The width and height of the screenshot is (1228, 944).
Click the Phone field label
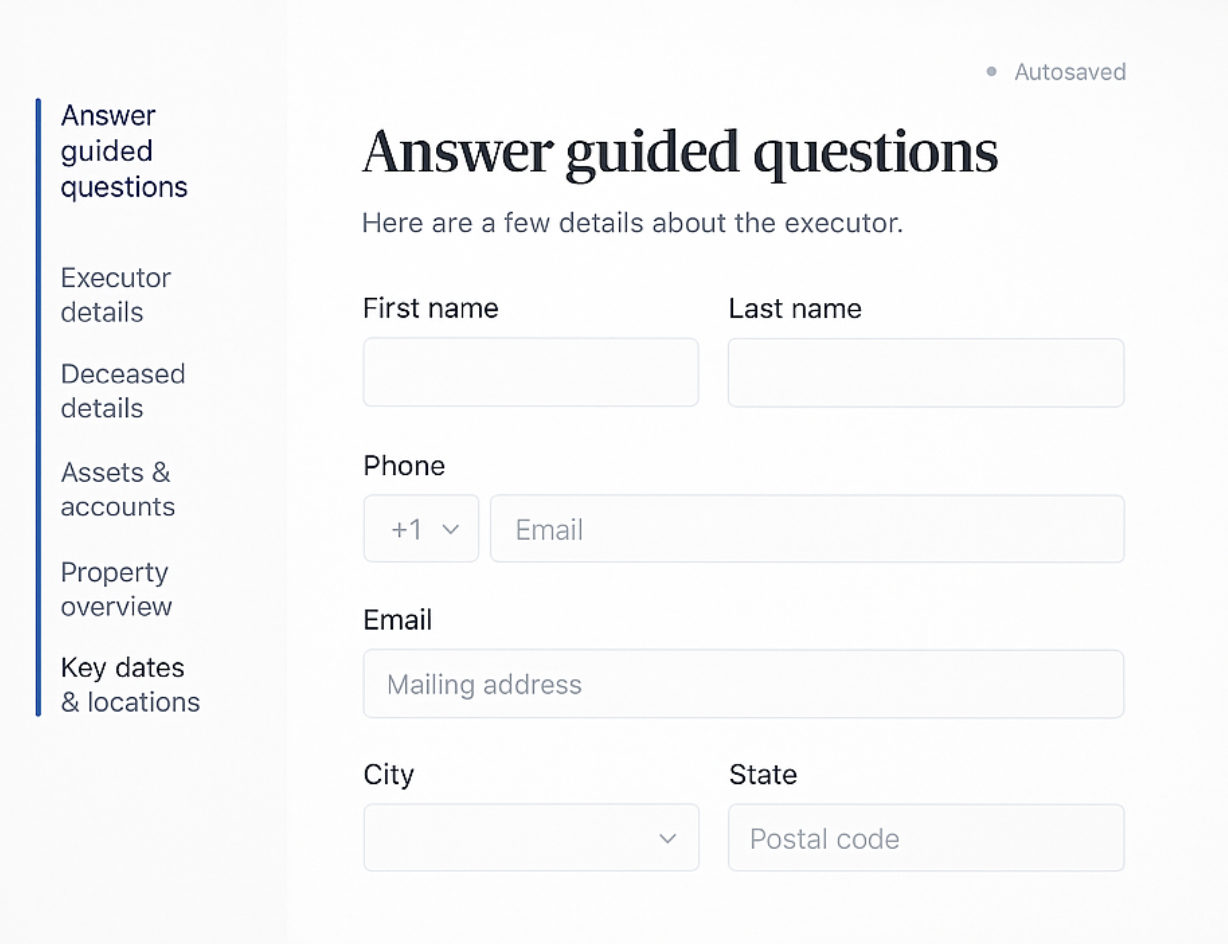click(404, 466)
